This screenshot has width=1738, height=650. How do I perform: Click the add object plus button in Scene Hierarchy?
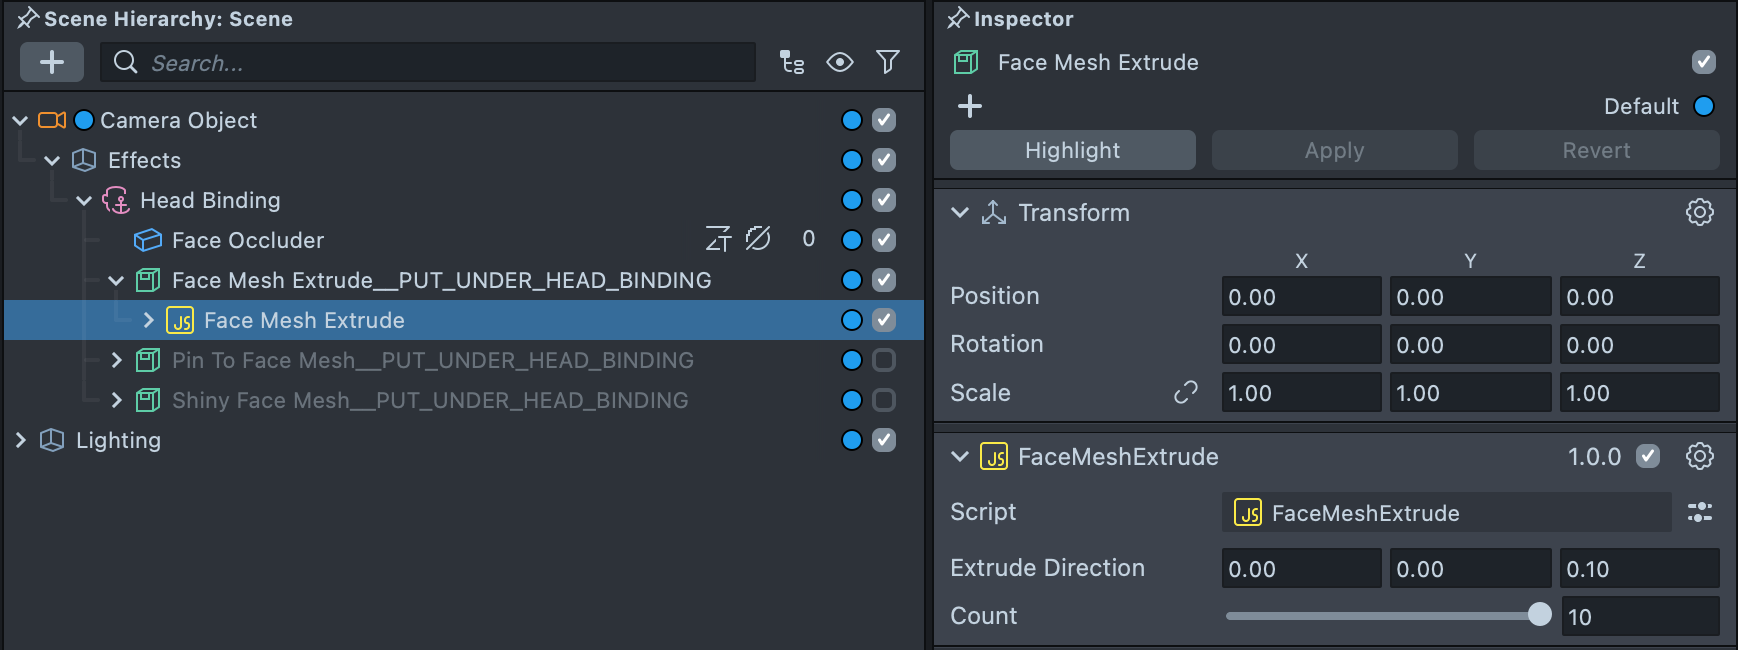52,62
